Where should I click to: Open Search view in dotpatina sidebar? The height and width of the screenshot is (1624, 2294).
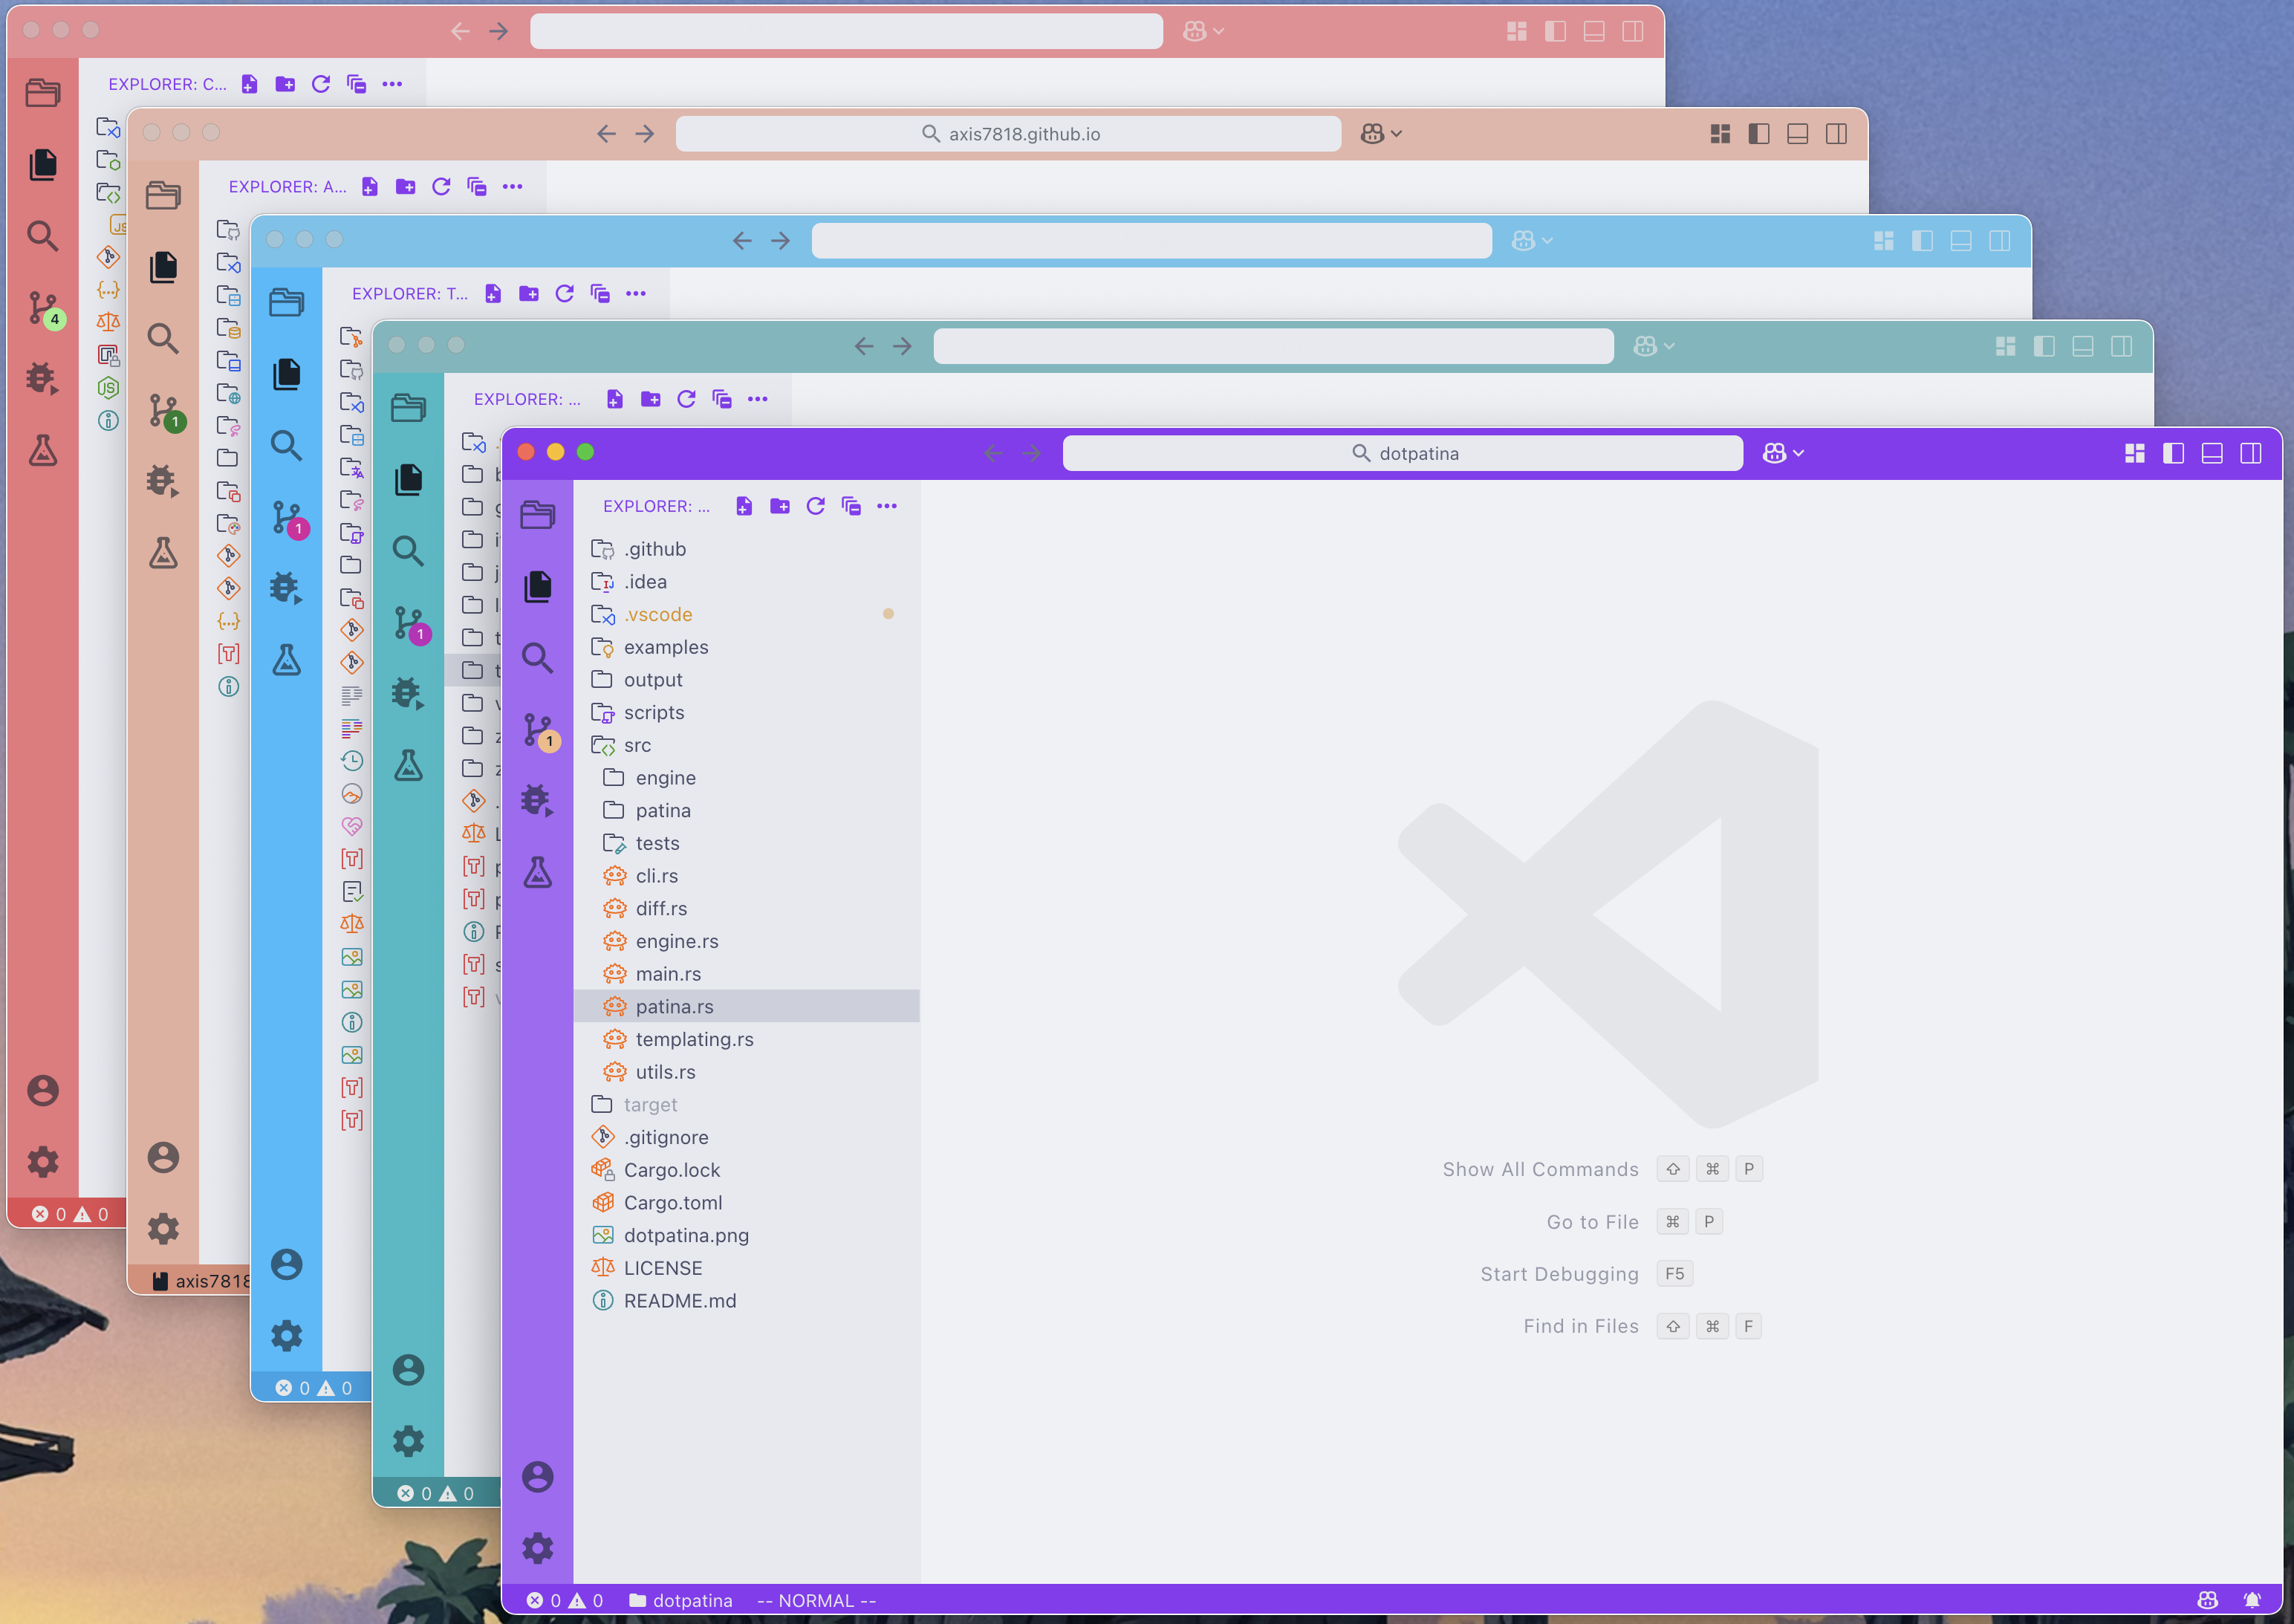[538, 658]
